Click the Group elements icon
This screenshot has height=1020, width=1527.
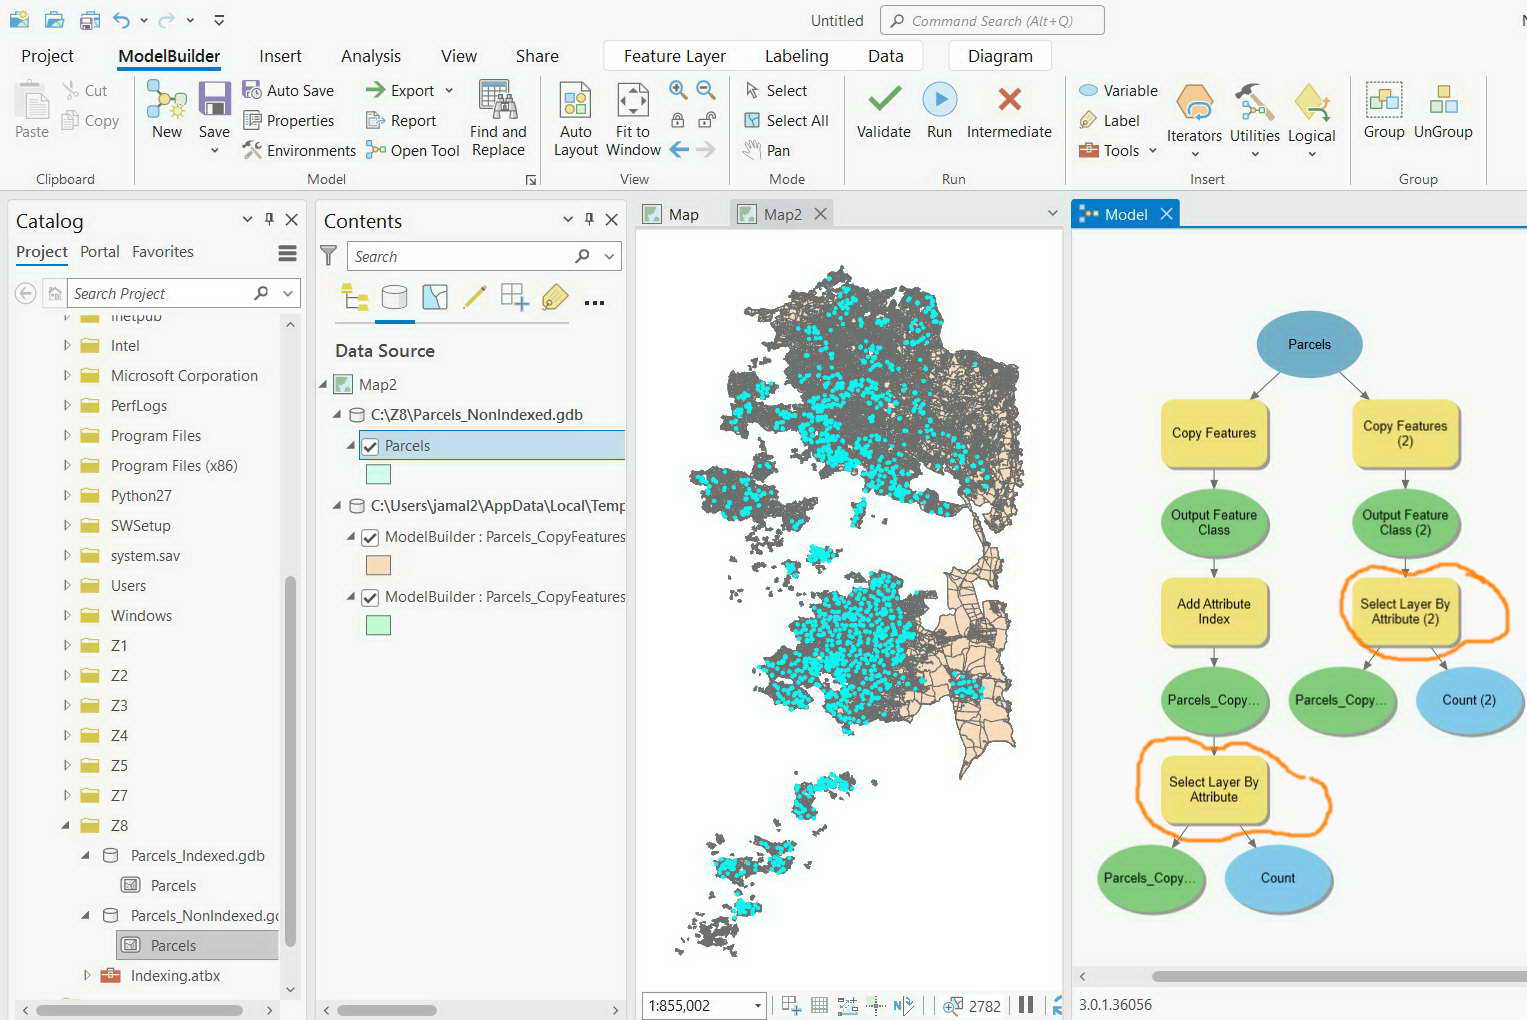1384,100
